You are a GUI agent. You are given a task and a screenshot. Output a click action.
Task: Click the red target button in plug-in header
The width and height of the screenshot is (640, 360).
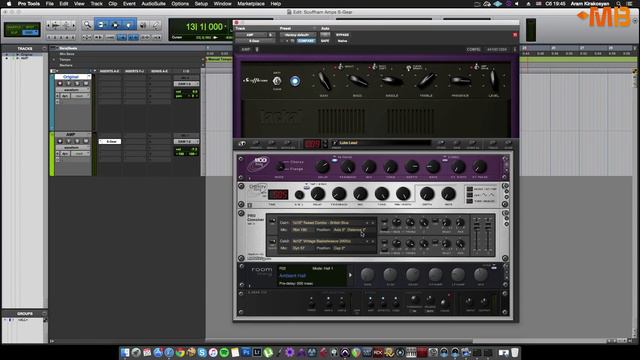click(515, 35)
